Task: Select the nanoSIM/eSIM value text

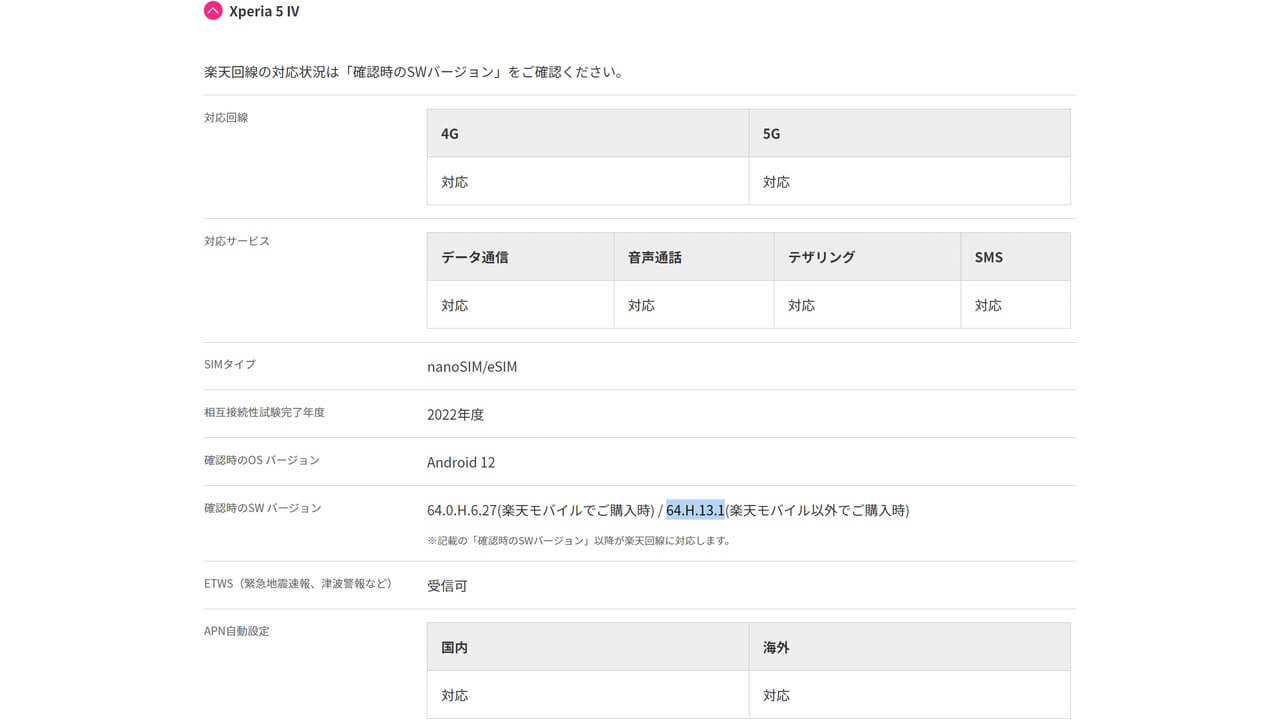Action: pyautogui.click(x=470, y=366)
